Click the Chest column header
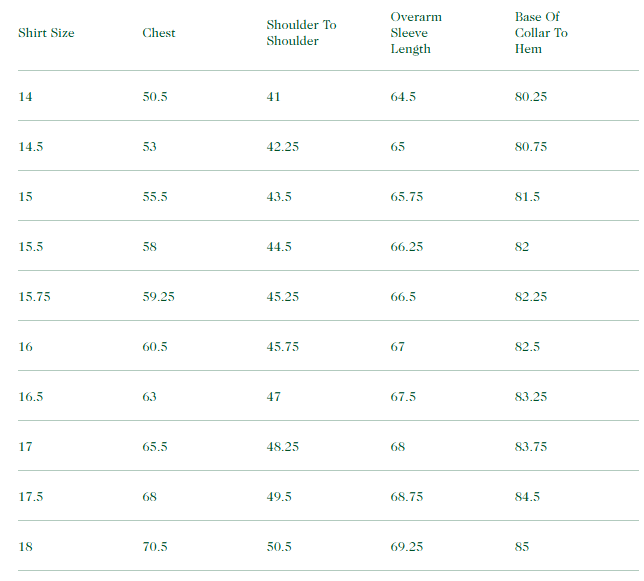The width and height of the screenshot is (644, 581). (159, 33)
